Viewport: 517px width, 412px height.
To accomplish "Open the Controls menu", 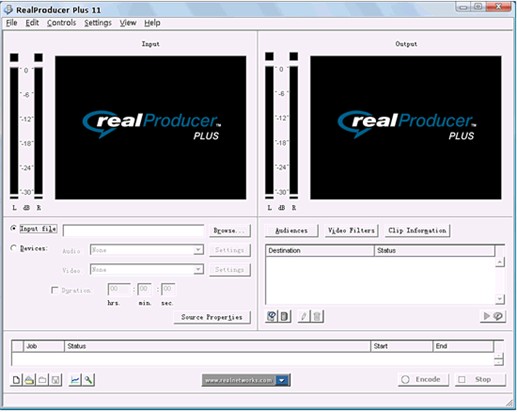I will [62, 23].
